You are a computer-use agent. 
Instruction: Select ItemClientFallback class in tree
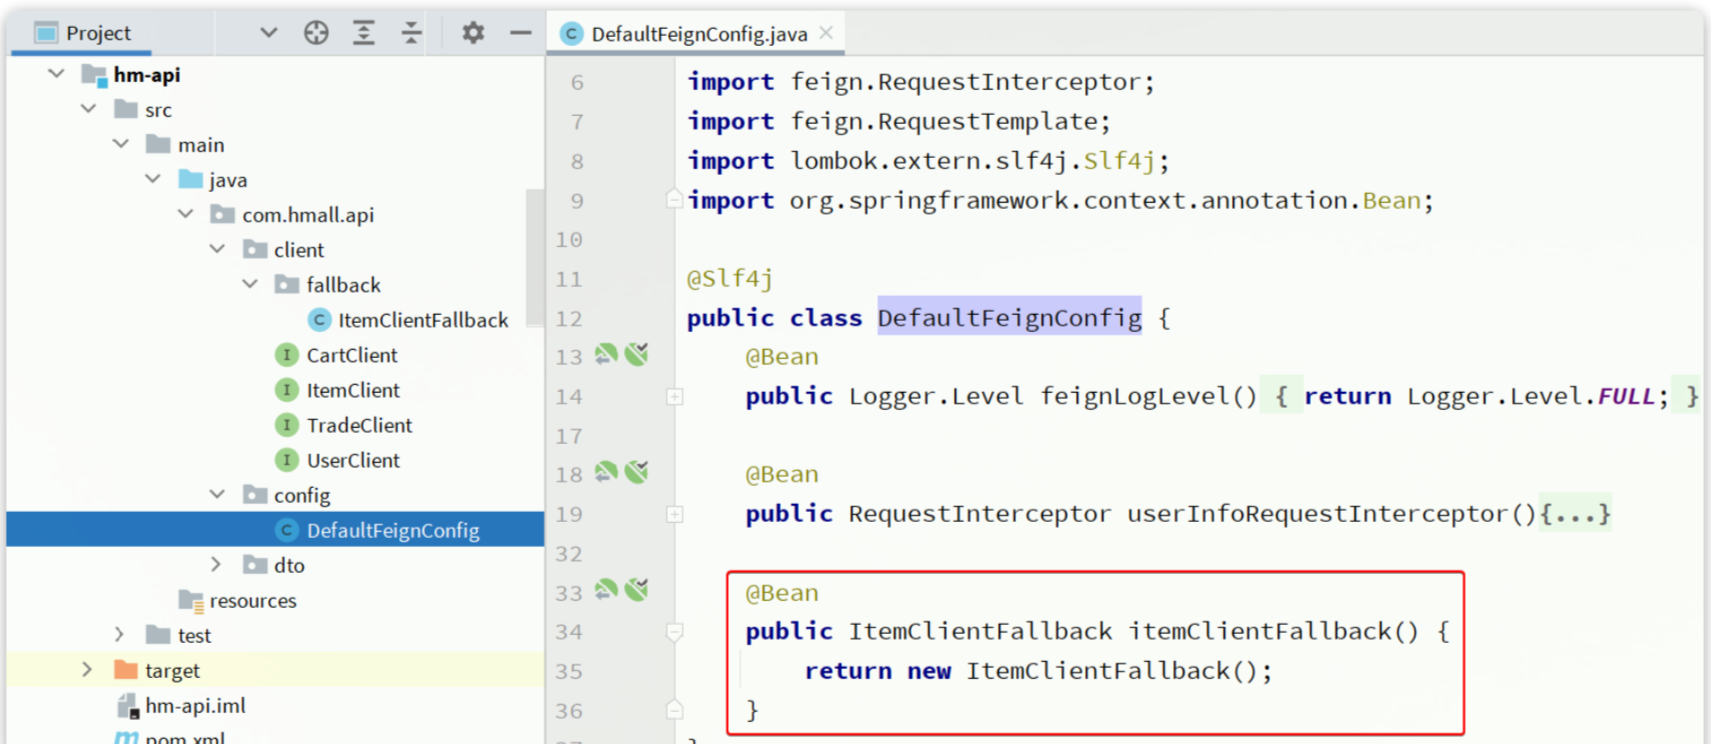[x=422, y=320]
